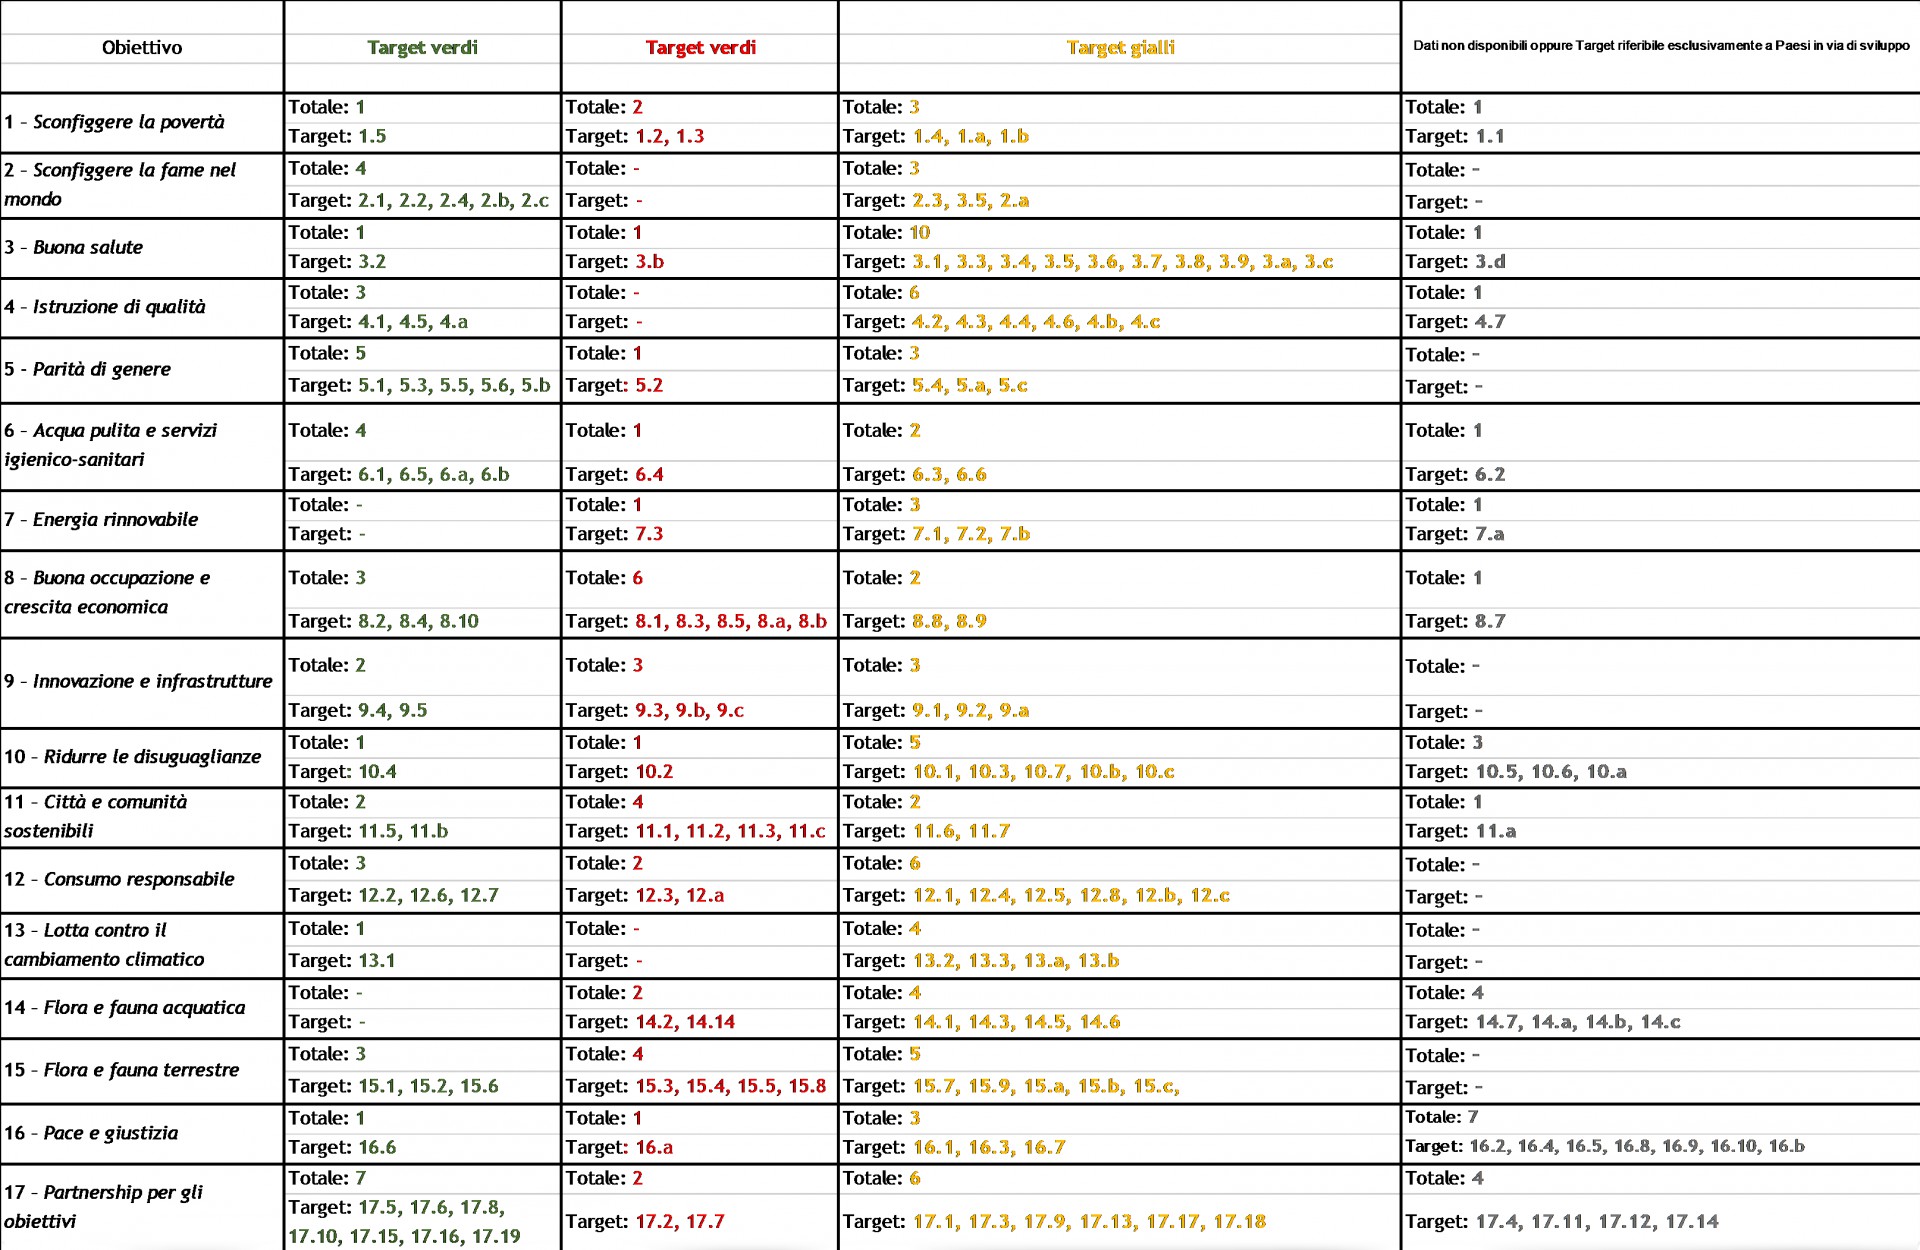This screenshot has width=1920, height=1250.
Task: Click the Dati non disponibili header
Action: [1660, 46]
